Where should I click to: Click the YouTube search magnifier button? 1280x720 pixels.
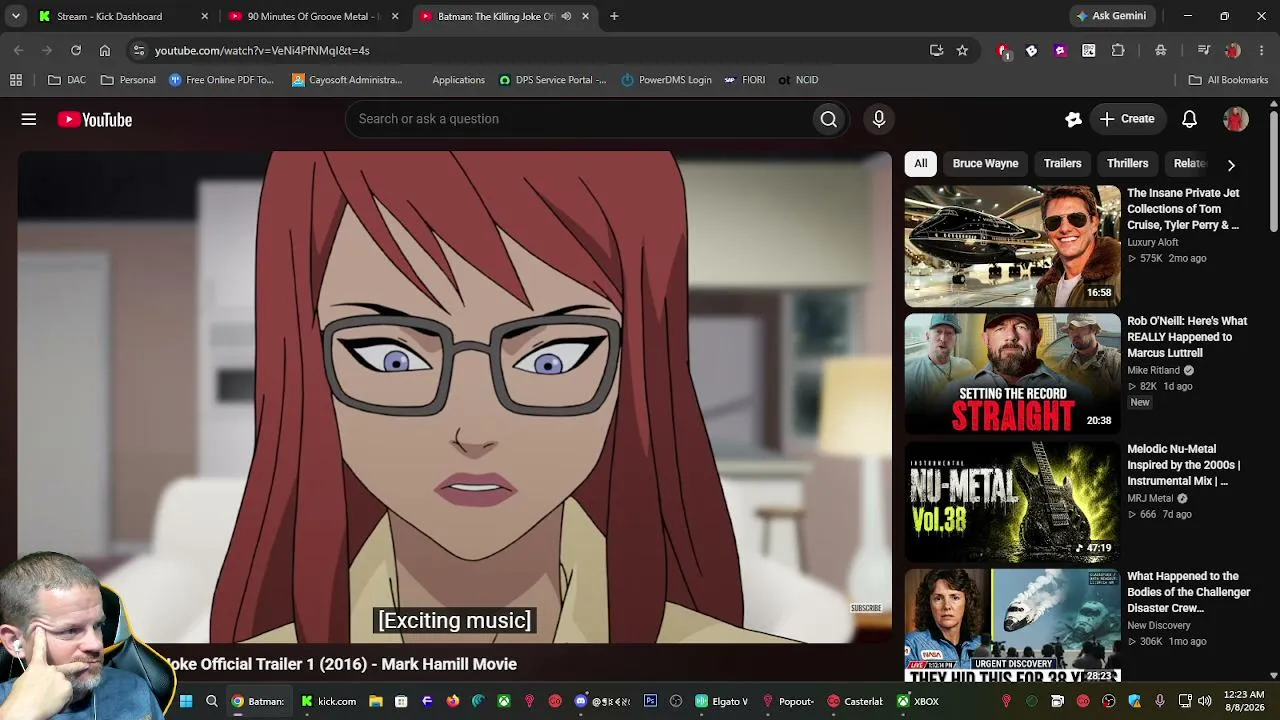pos(829,119)
